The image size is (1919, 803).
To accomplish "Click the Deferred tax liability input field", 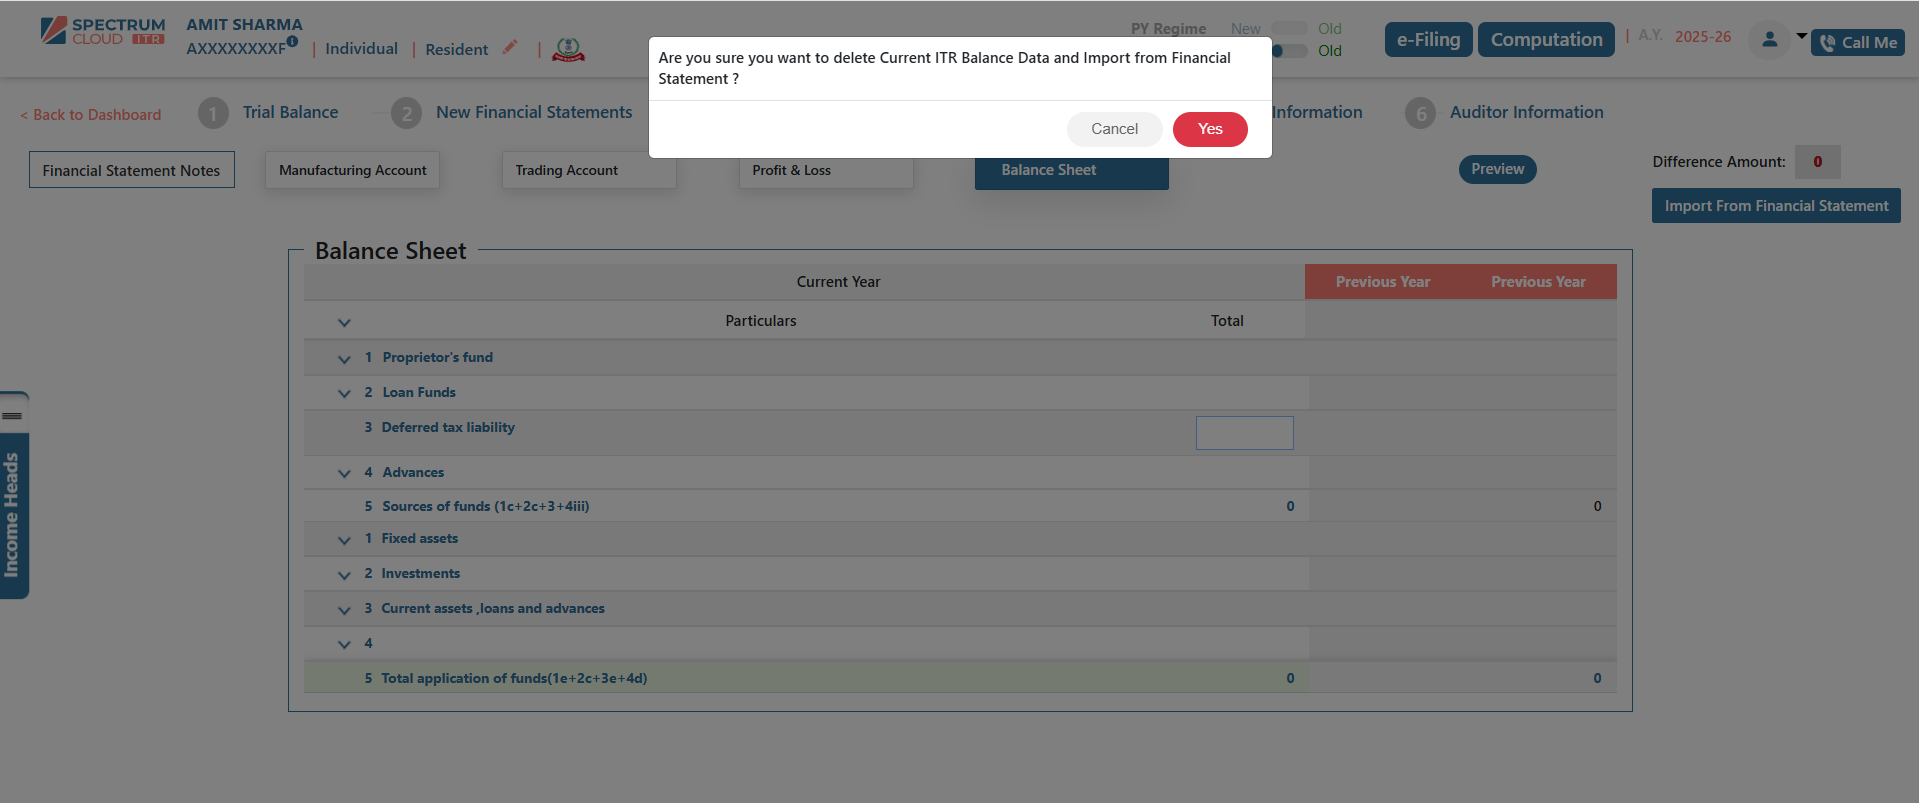I will (x=1244, y=433).
